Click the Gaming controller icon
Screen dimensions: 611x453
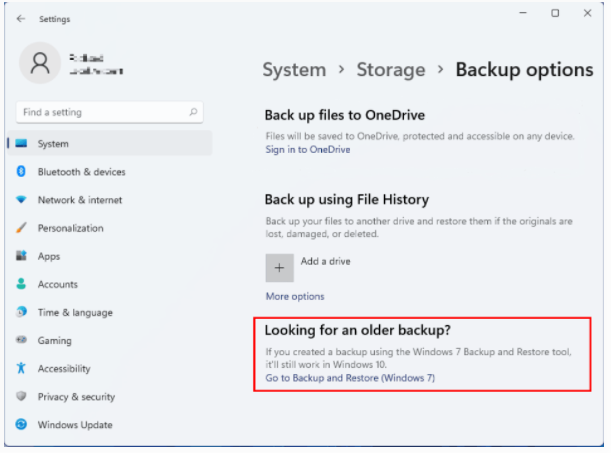point(21,340)
